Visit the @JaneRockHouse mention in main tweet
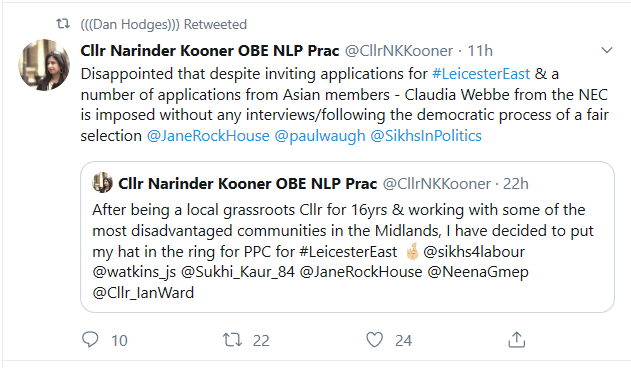This screenshot has width=631, height=368. (208, 136)
